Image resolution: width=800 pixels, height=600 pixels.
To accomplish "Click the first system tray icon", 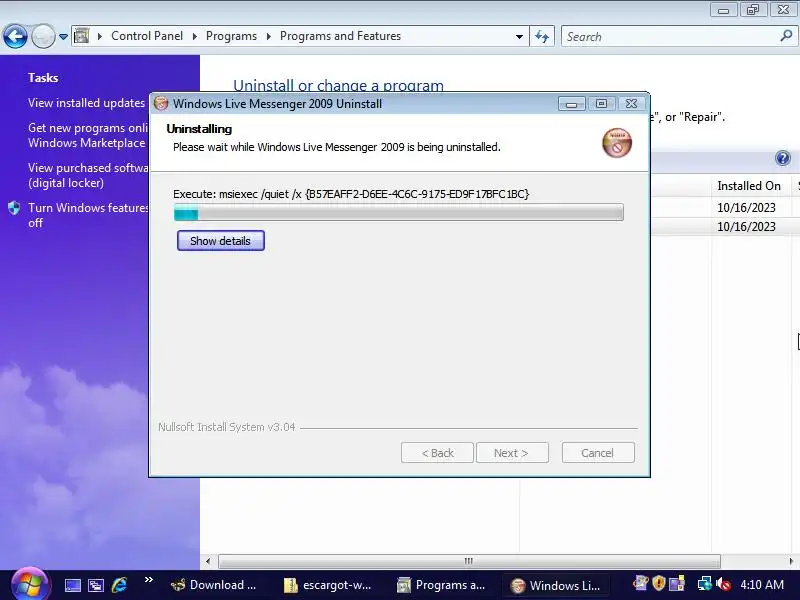I will tap(640, 583).
